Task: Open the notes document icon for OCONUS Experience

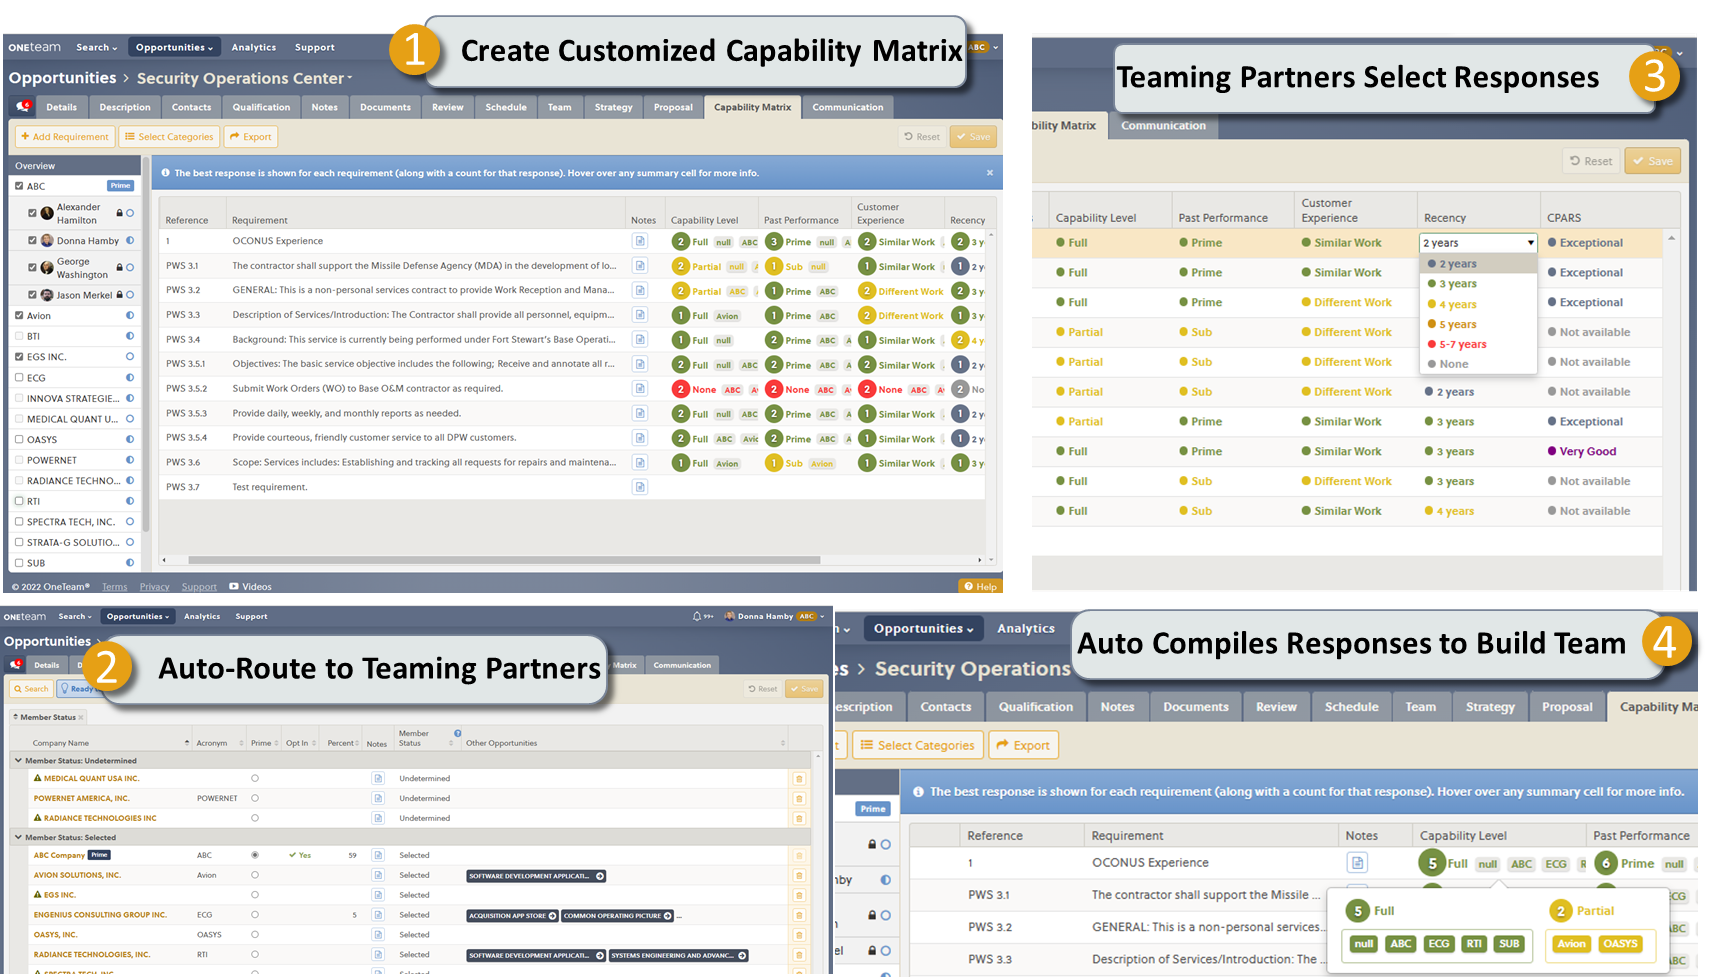Action: pyautogui.click(x=641, y=241)
